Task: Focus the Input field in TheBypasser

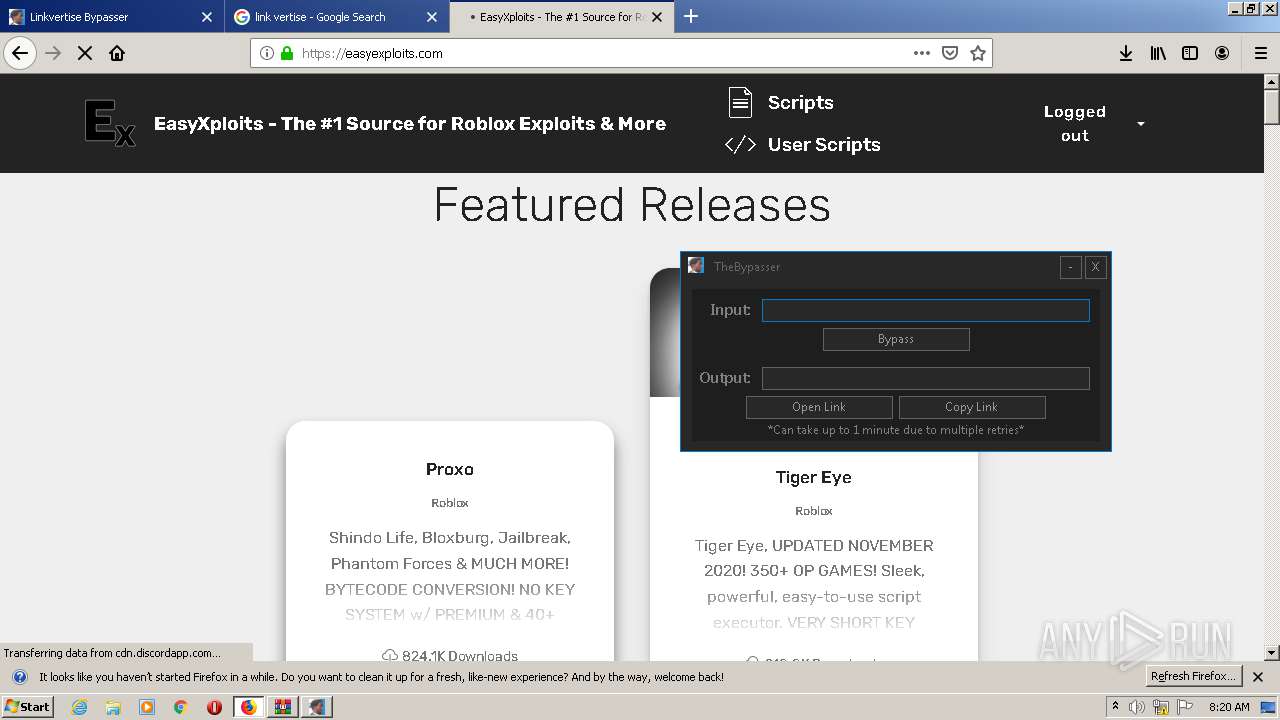Action: pos(926,311)
